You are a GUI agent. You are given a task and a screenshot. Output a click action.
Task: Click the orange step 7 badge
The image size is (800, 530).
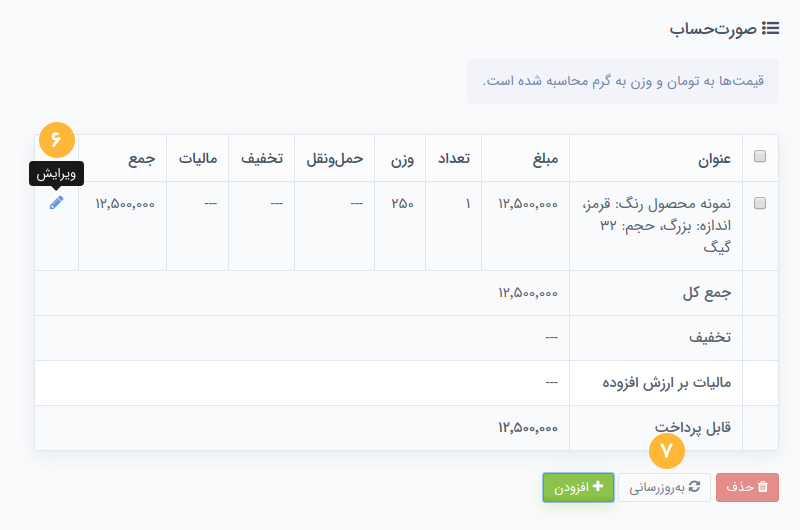point(667,452)
